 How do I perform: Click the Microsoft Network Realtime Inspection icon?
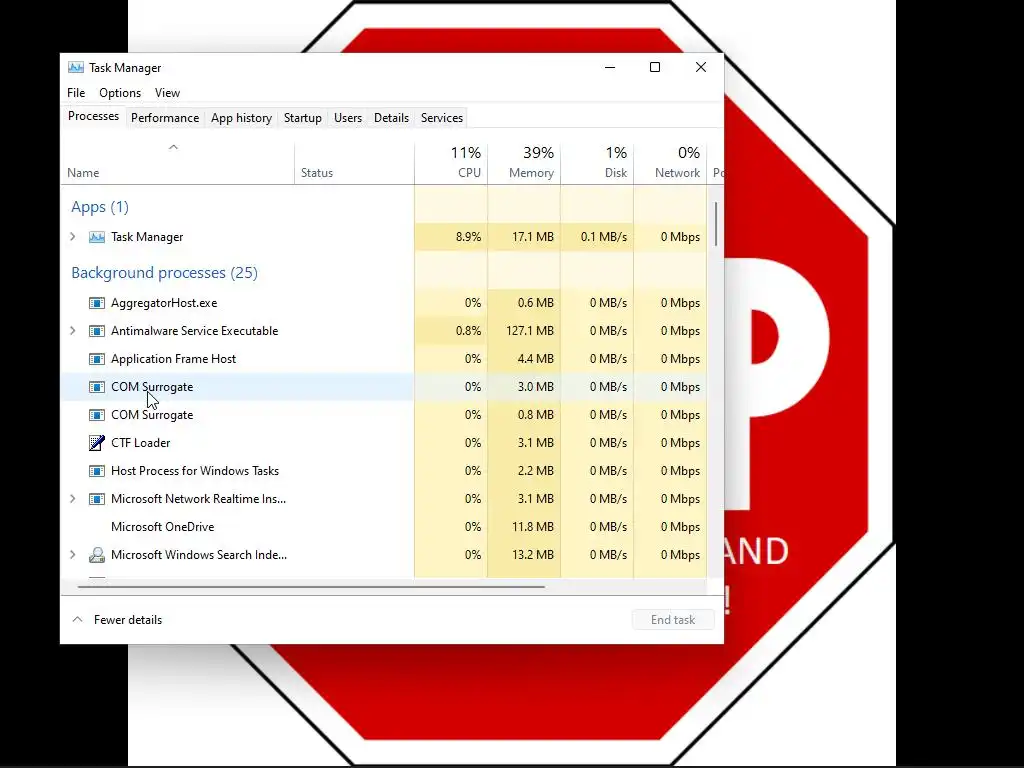pos(97,499)
